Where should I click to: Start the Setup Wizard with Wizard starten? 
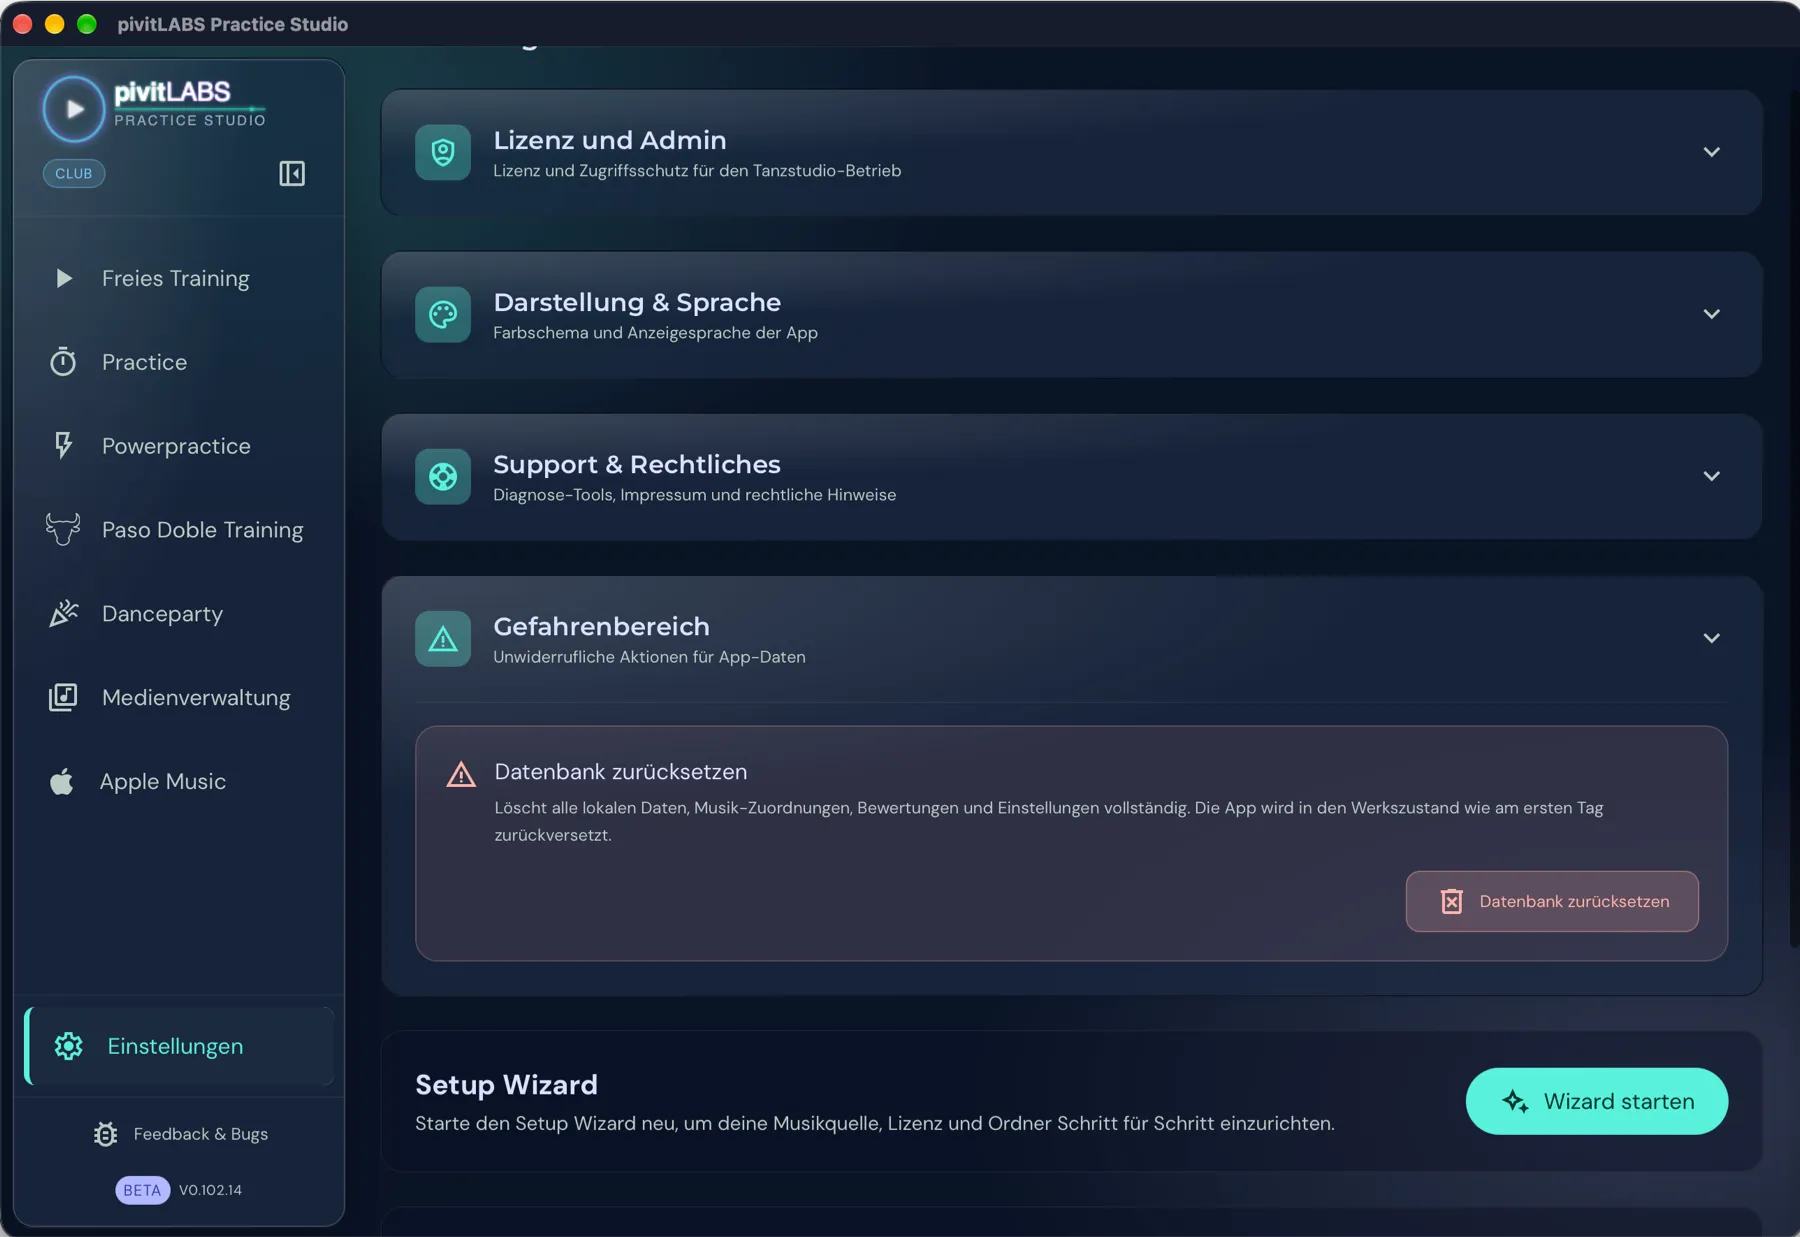point(1596,1101)
